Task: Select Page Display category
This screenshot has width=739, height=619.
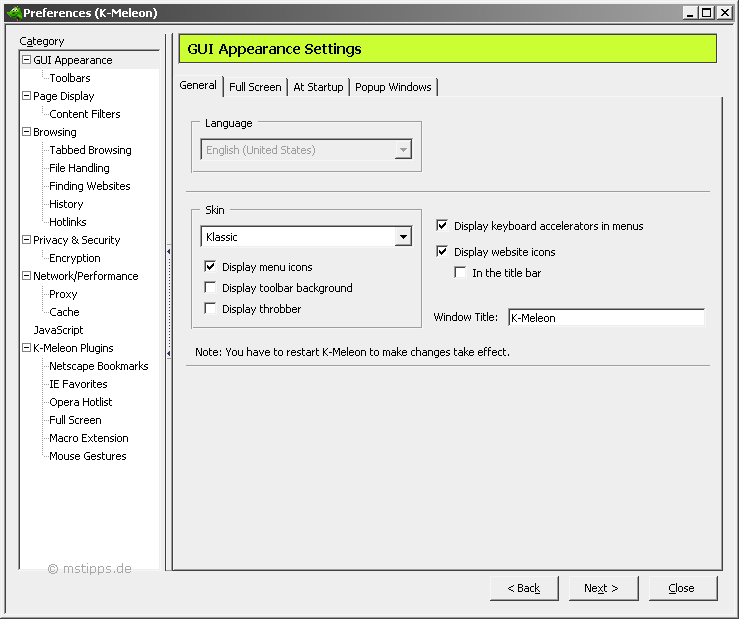Action: pos(64,96)
